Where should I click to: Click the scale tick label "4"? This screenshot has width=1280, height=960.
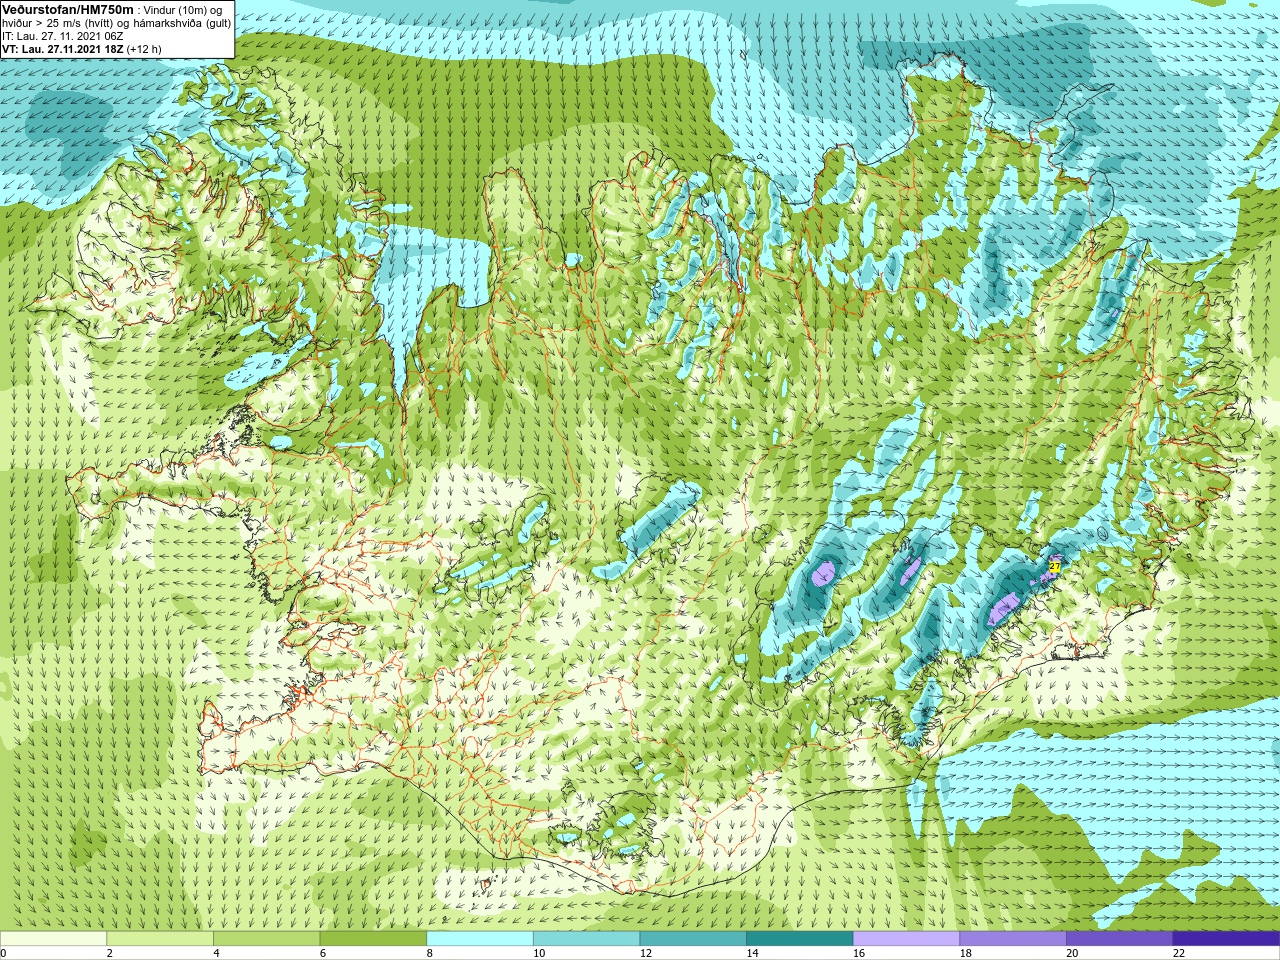(x=216, y=953)
